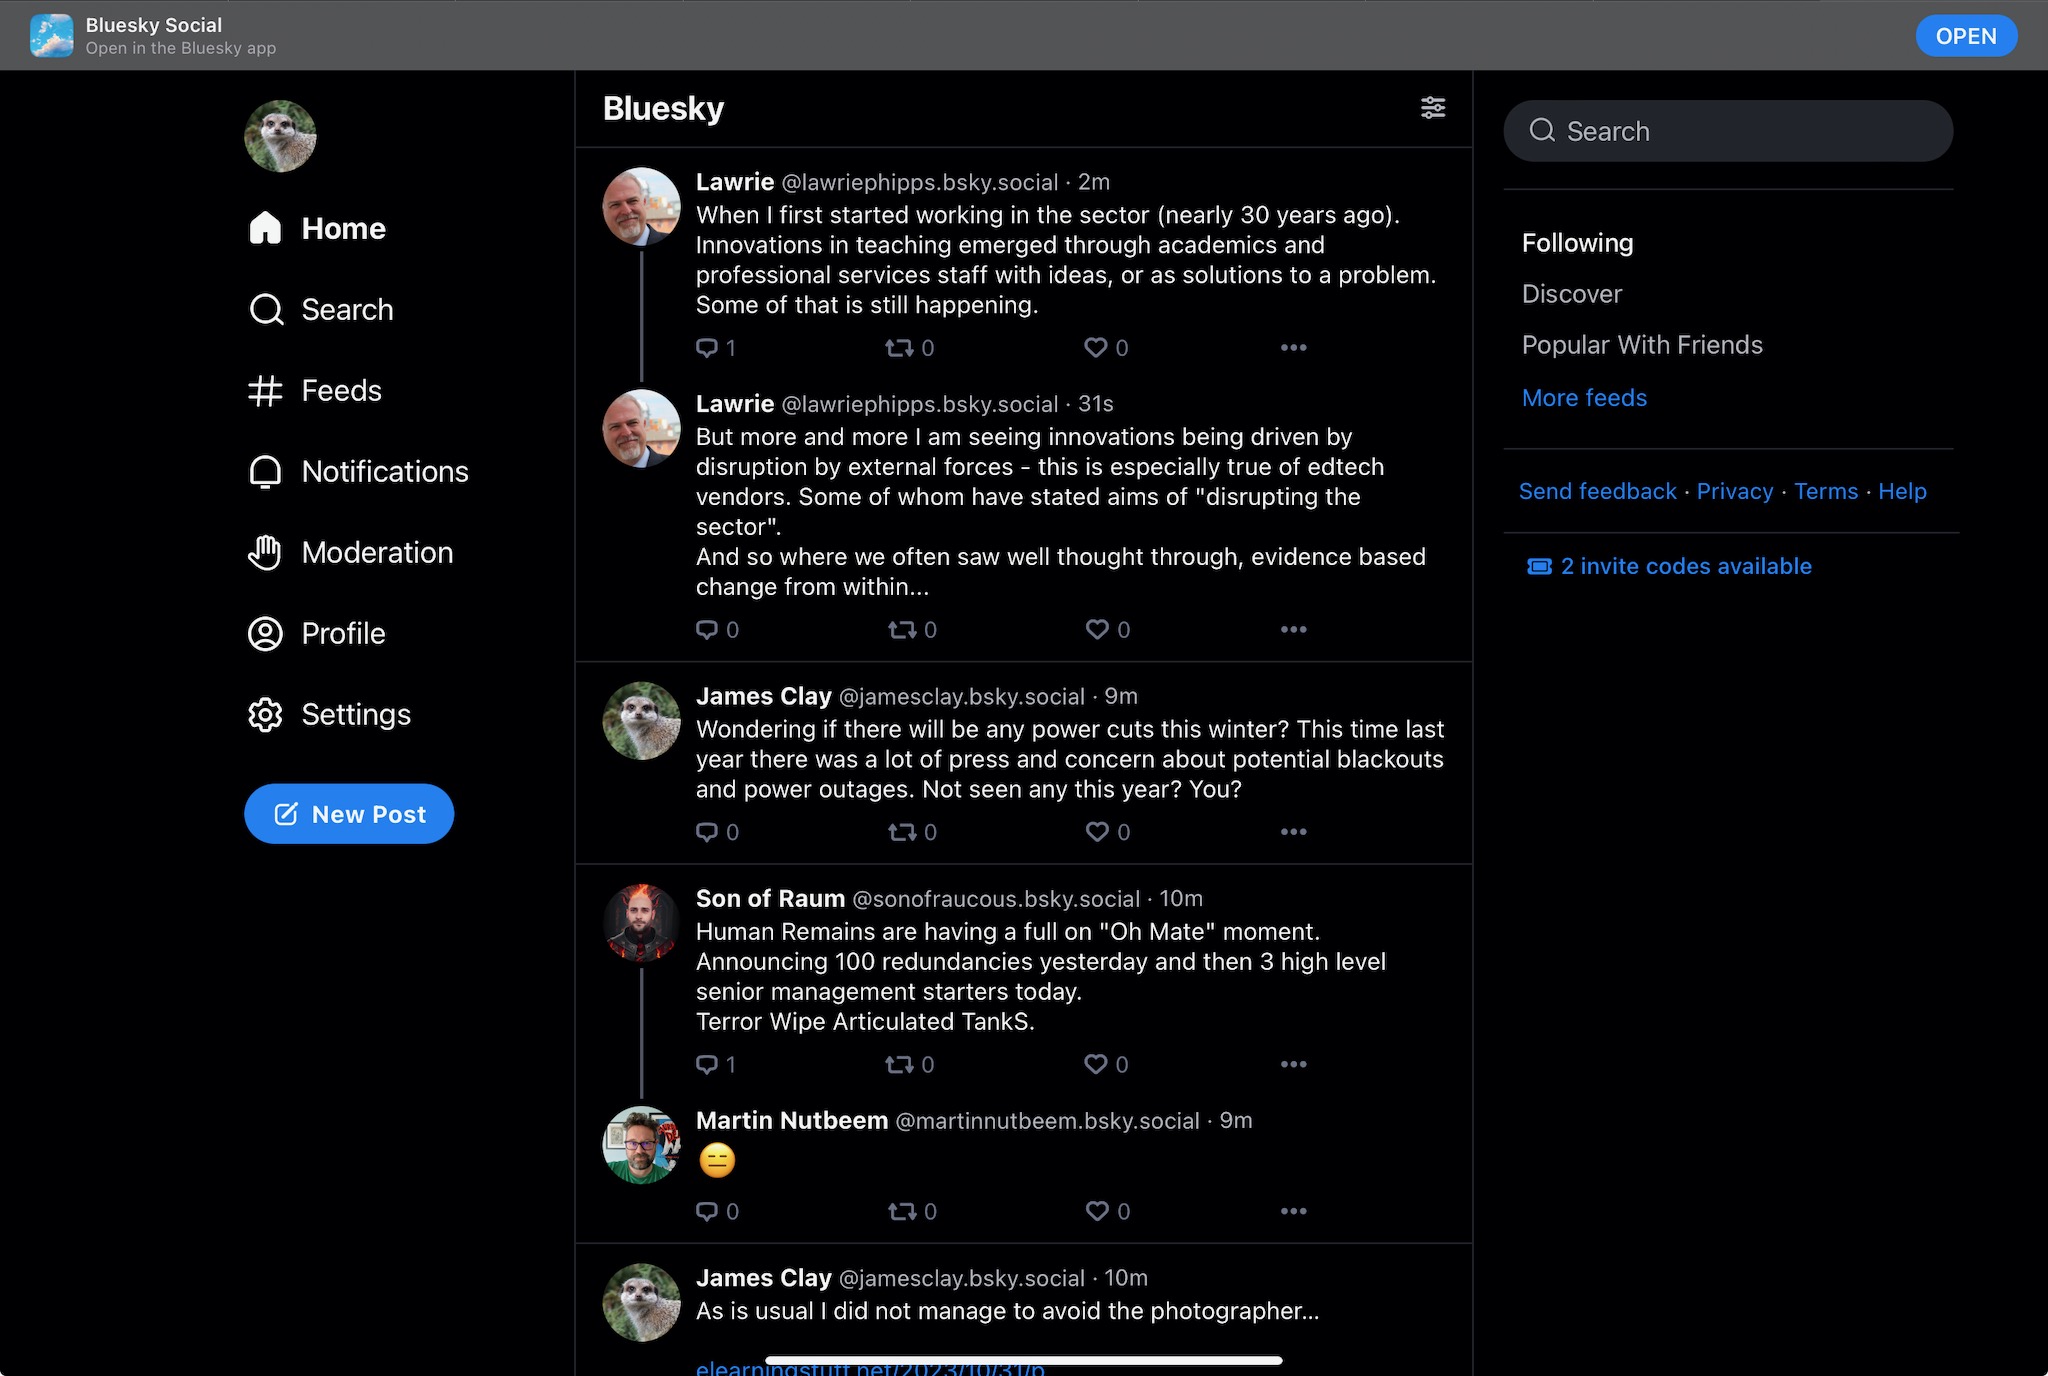The height and width of the screenshot is (1376, 2048).
Task: Open more options on Lawrie's second post
Action: [1293, 630]
